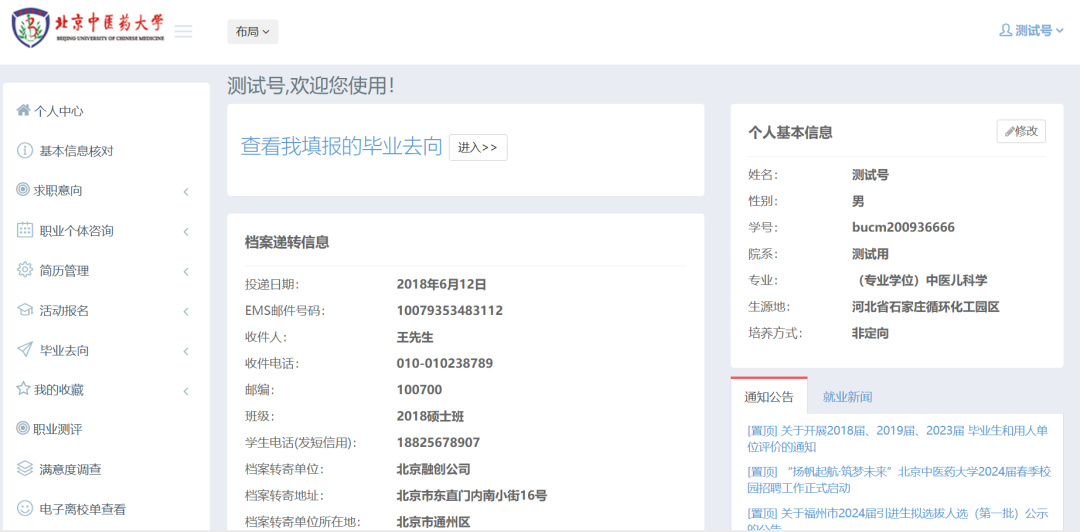Click the 进入>> button

coord(477,148)
